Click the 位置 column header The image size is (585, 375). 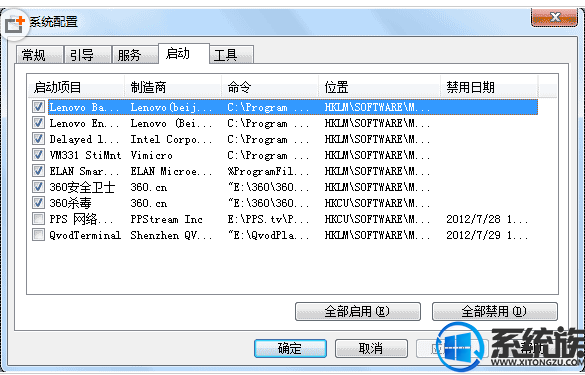pyautogui.click(x=379, y=88)
